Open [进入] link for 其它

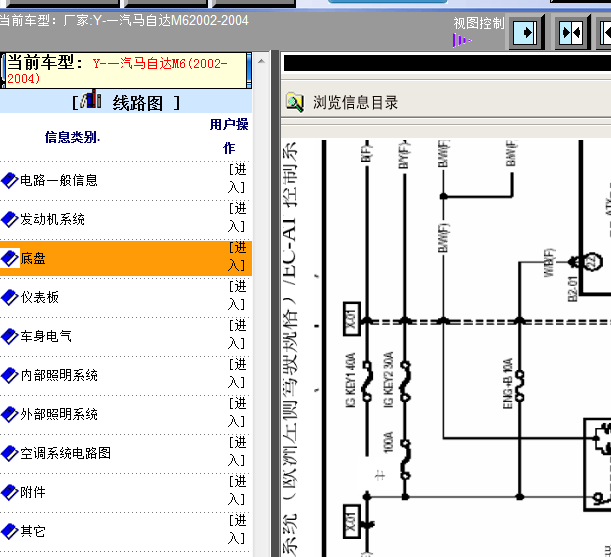tap(237, 529)
